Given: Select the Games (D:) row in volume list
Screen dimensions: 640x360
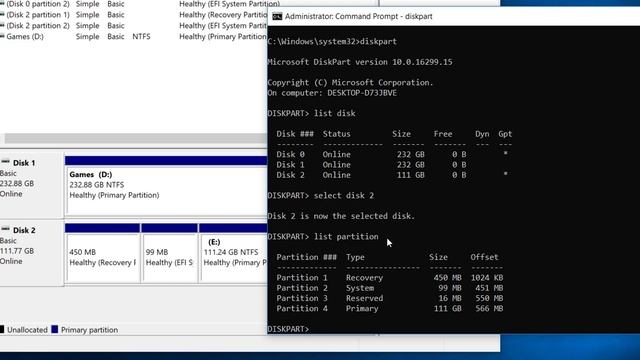Looking at the screenshot, I should pos(133,37).
